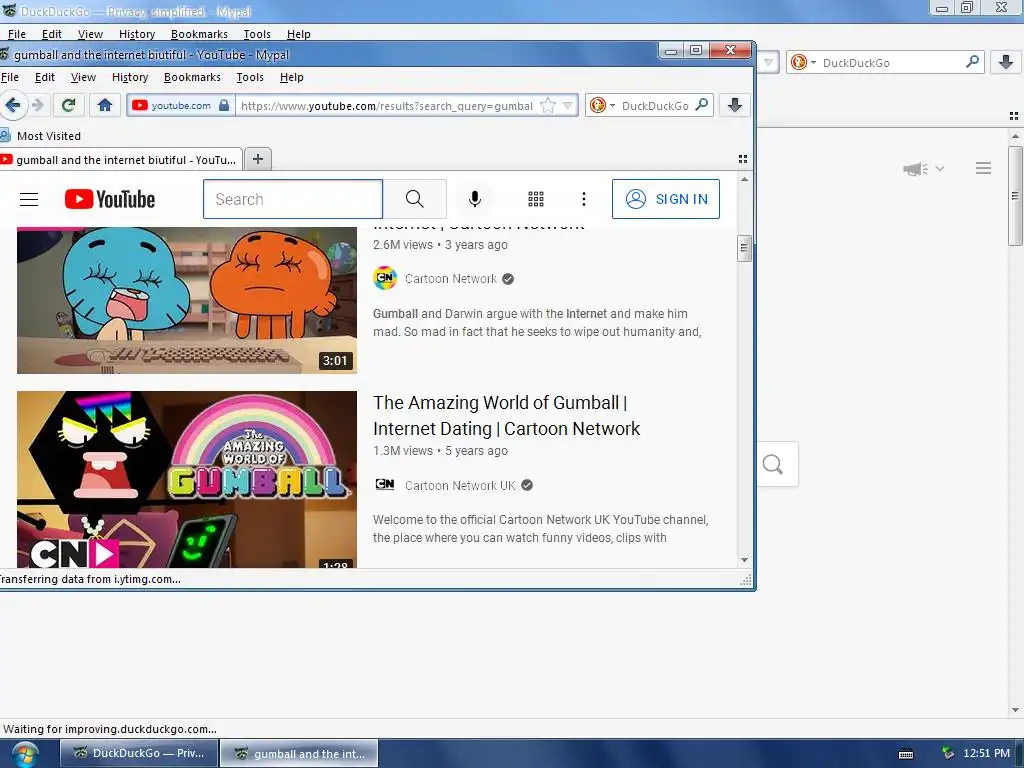Click the SIGN IN button

point(665,199)
